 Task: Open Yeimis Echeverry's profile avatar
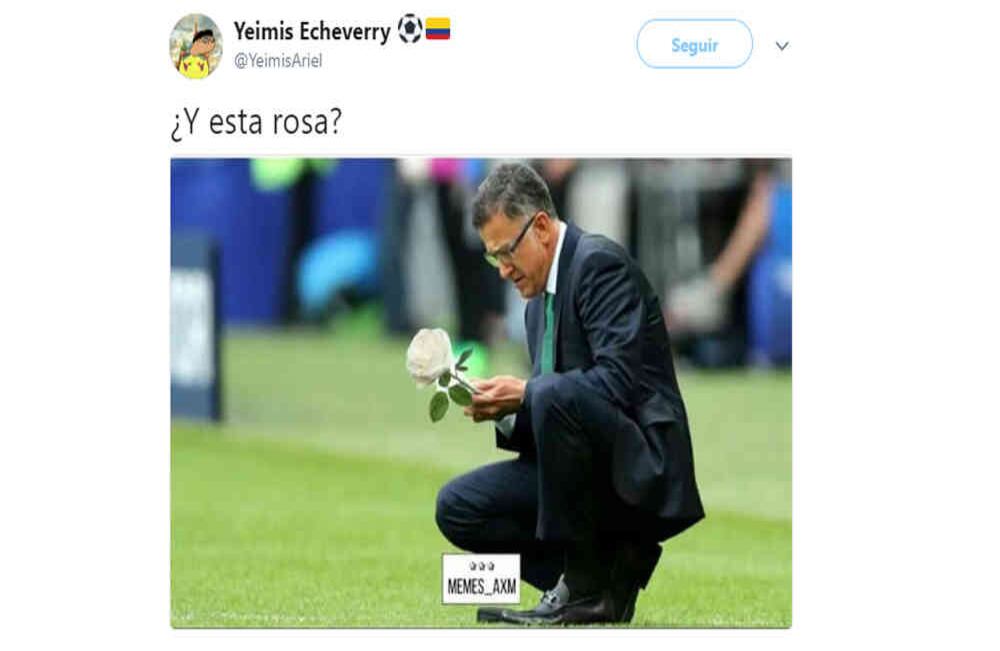(196, 46)
